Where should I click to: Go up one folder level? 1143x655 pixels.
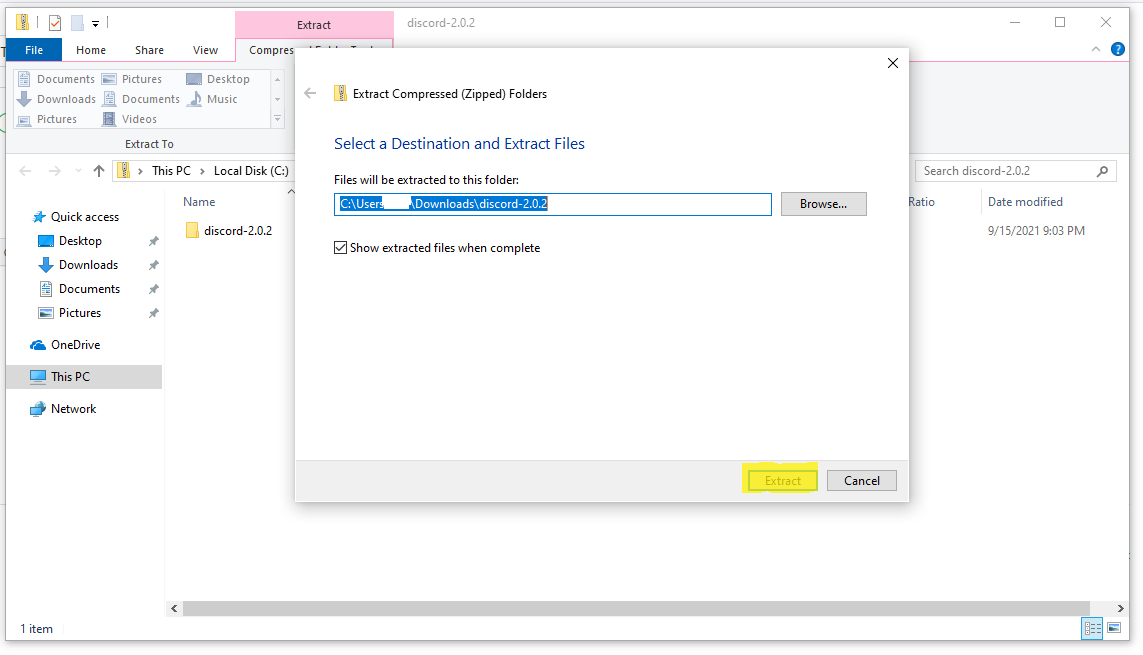(99, 171)
